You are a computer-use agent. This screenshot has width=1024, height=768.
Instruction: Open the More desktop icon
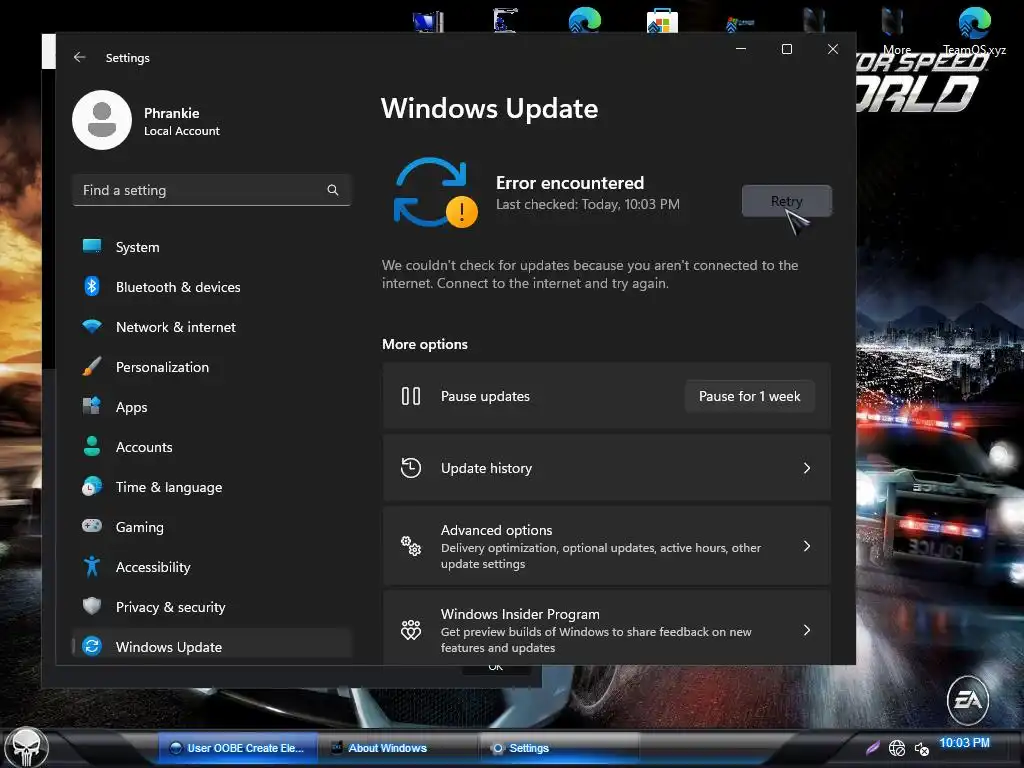coord(896,31)
